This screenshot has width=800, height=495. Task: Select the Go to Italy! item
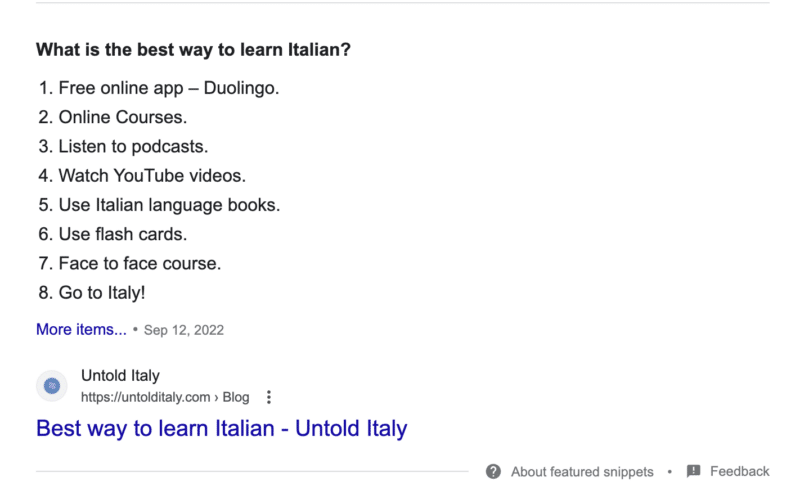tap(102, 293)
